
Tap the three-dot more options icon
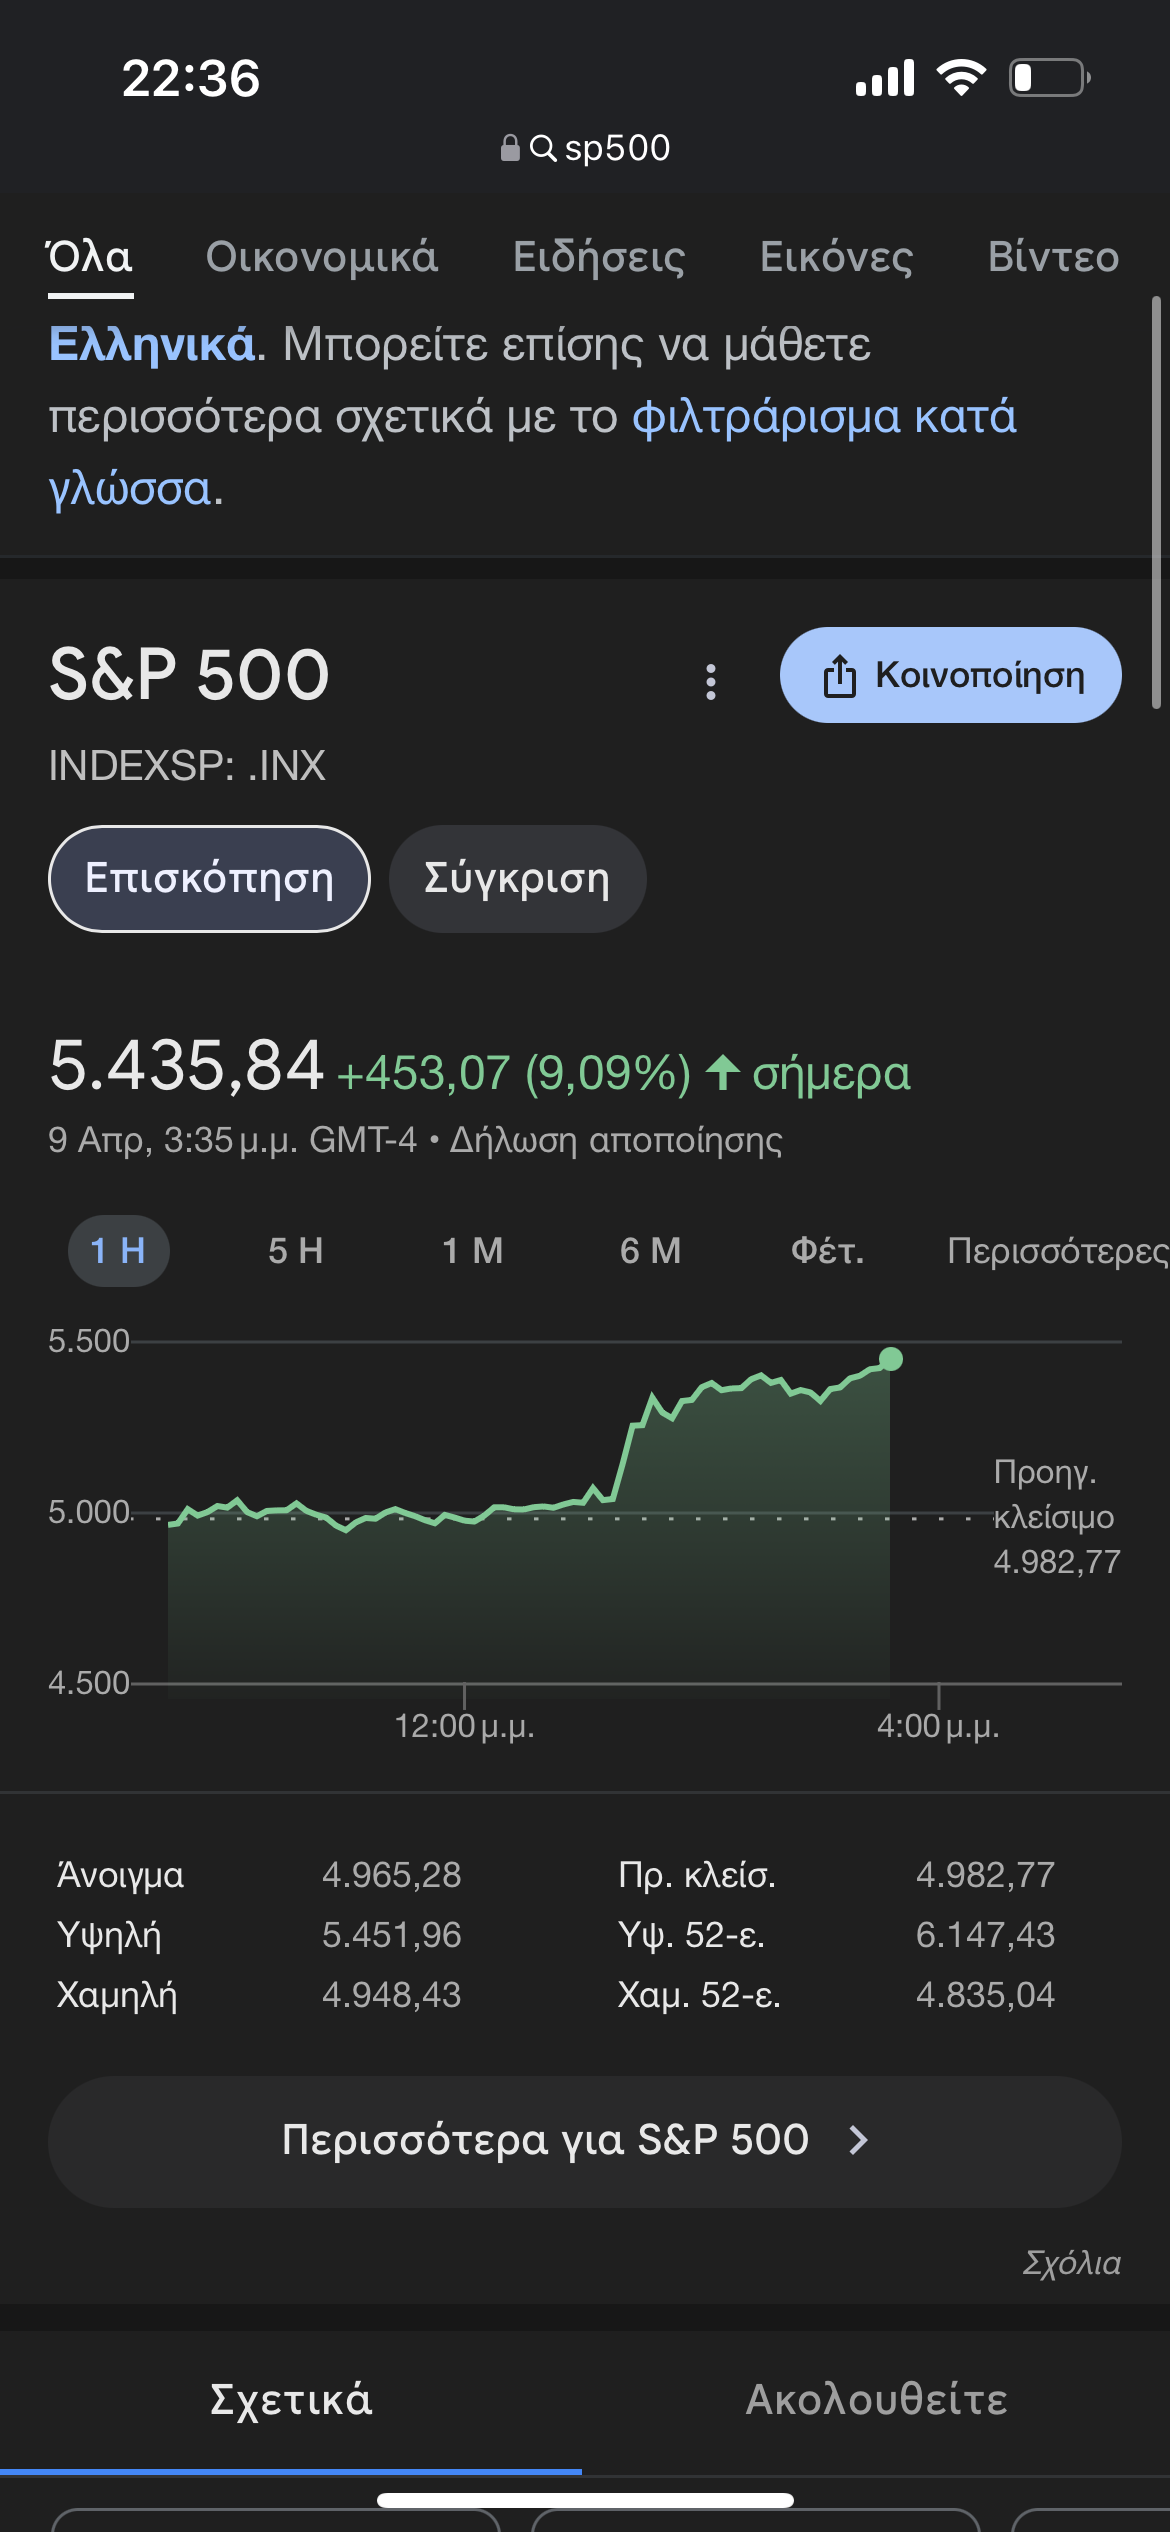click(x=711, y=681)
